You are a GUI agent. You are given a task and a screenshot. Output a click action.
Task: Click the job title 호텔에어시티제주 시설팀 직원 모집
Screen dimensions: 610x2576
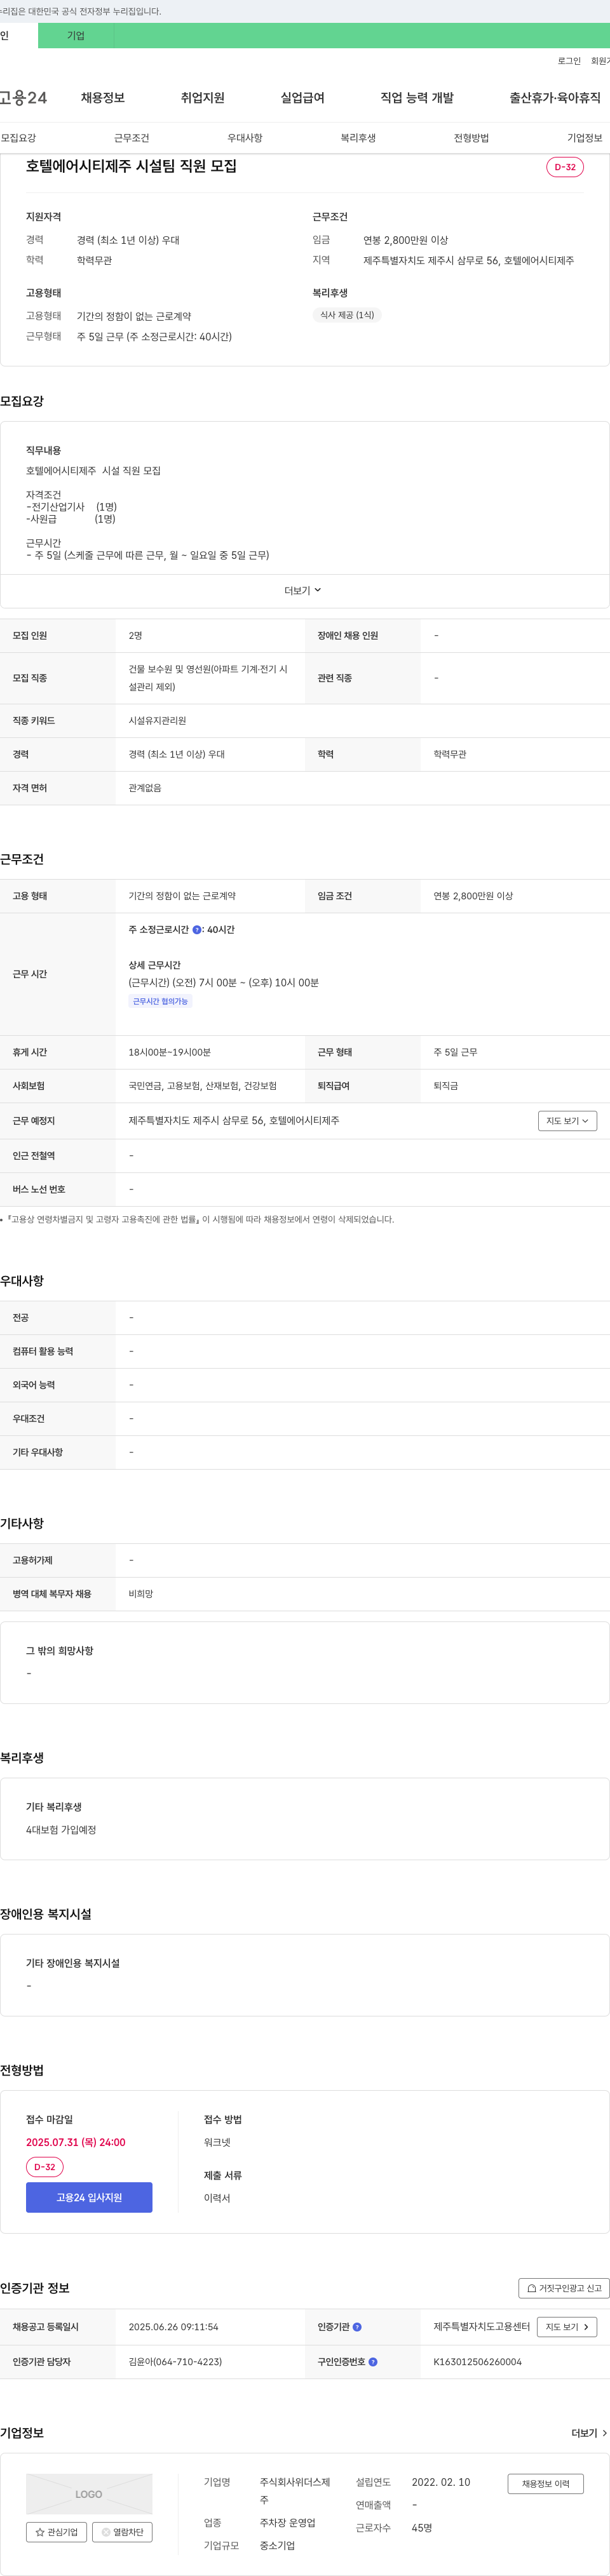point(131,166)
